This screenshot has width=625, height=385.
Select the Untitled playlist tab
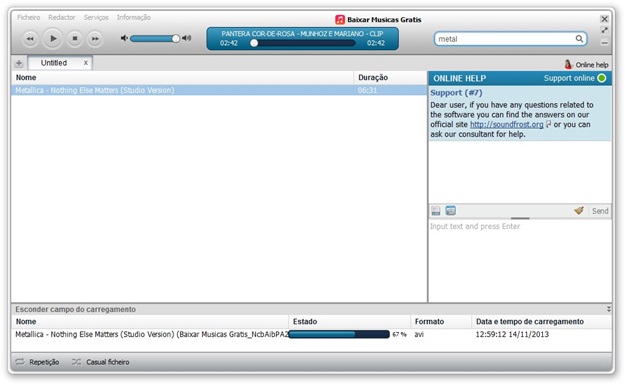[x=60, y=63]
